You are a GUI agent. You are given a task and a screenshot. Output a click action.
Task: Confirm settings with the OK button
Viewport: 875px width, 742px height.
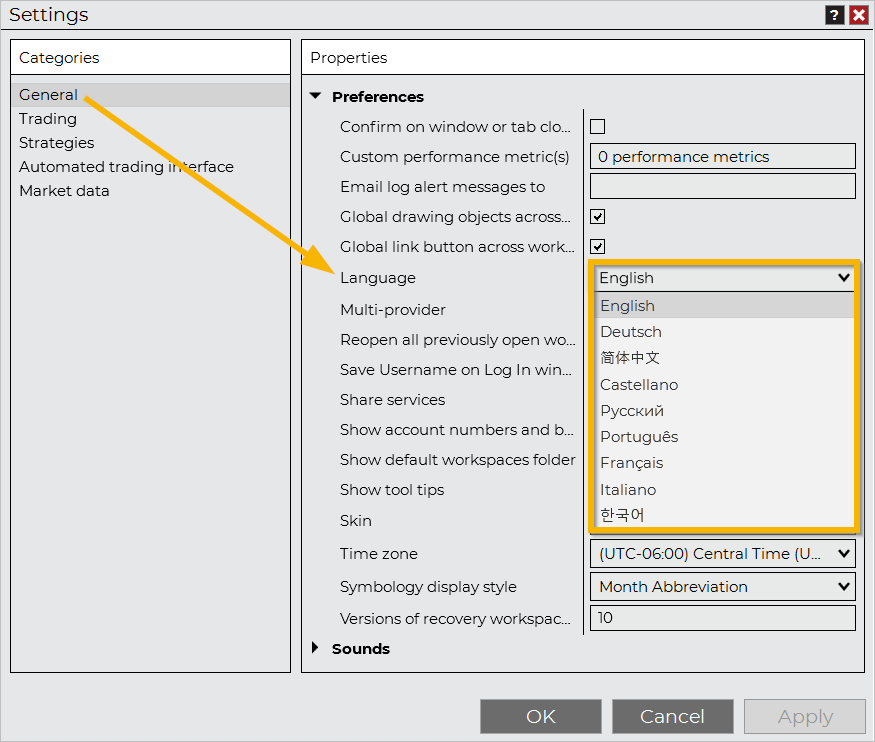click(541, 716)
